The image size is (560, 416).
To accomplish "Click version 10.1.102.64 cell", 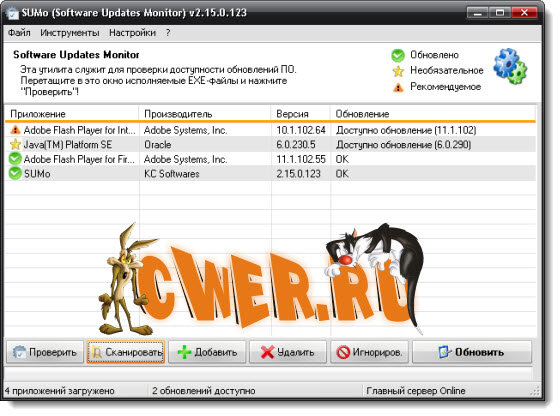I will pos(301,130).
